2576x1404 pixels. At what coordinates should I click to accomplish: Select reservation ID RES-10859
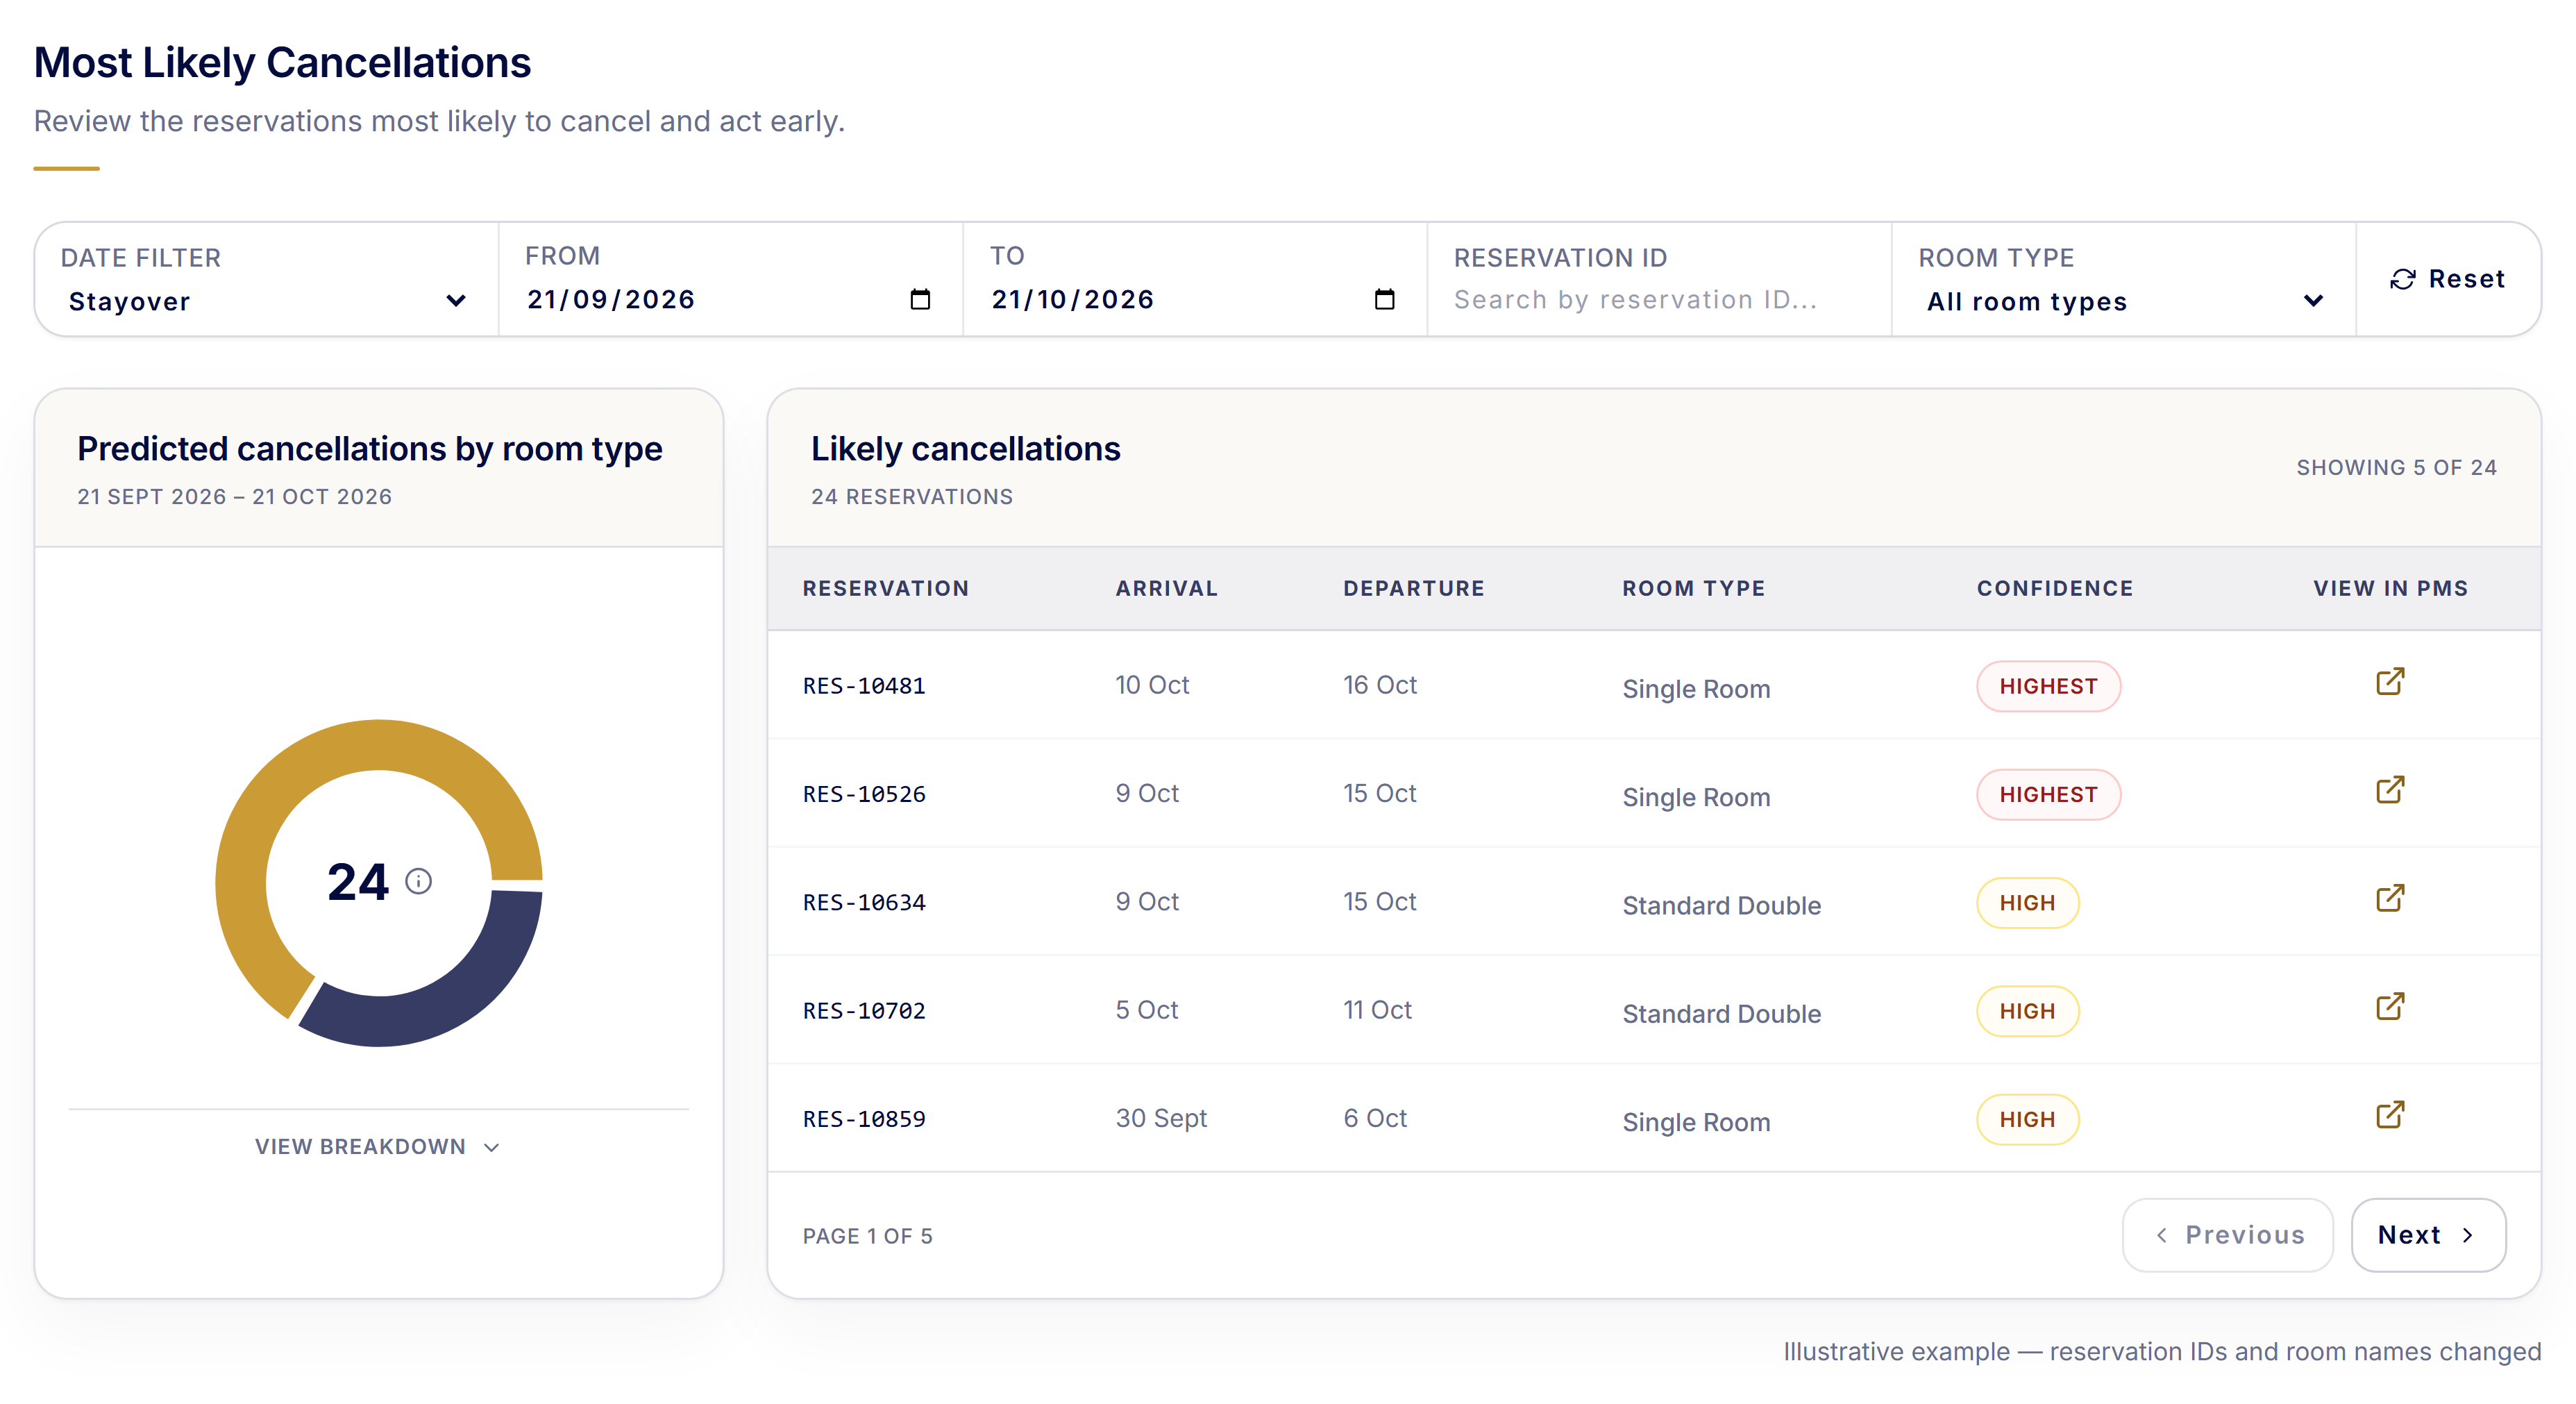[864, 1119]
